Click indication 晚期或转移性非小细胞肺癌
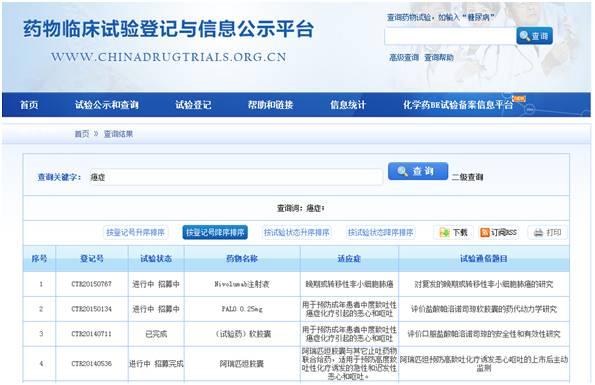The height and width of the screenshot is (385, 595). [349, 284]
